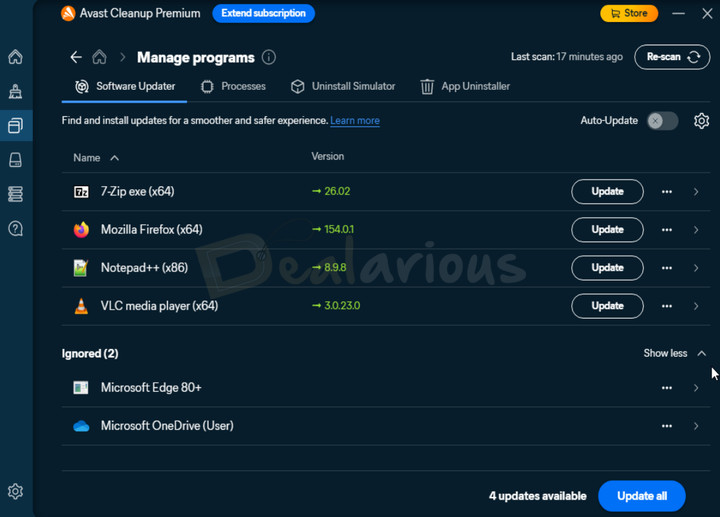
Task: Click Extend subscription button
Action: 264,13
